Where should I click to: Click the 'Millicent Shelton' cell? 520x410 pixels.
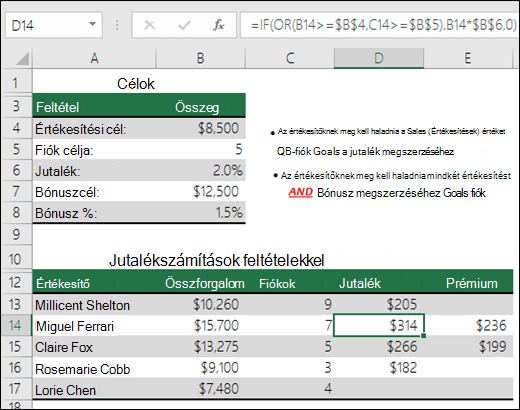point(94,305)
